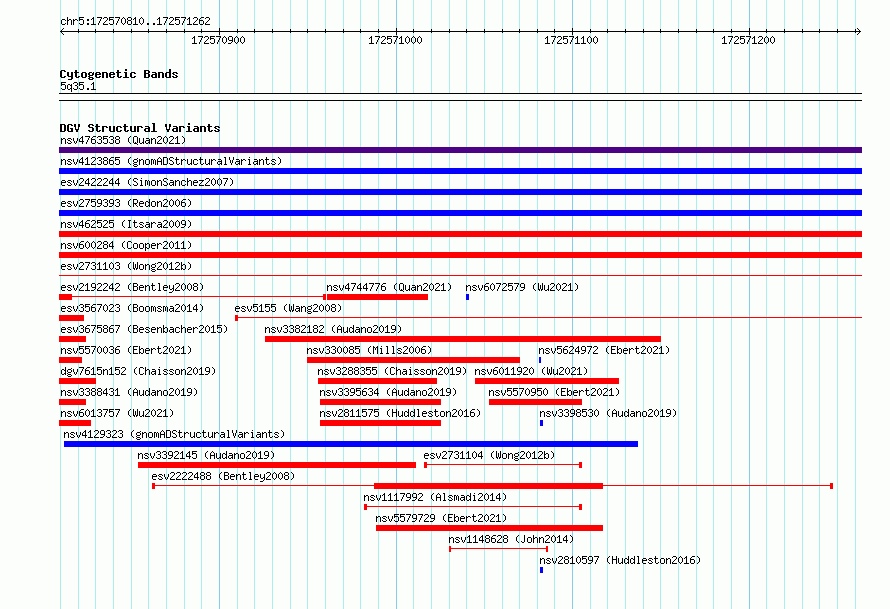Image resolution: width=890 pixels, height=609 pixels.
Task: Click the nsv4123865 (gnomADStructuralVariants) label
Action: (x=171, y=161)
